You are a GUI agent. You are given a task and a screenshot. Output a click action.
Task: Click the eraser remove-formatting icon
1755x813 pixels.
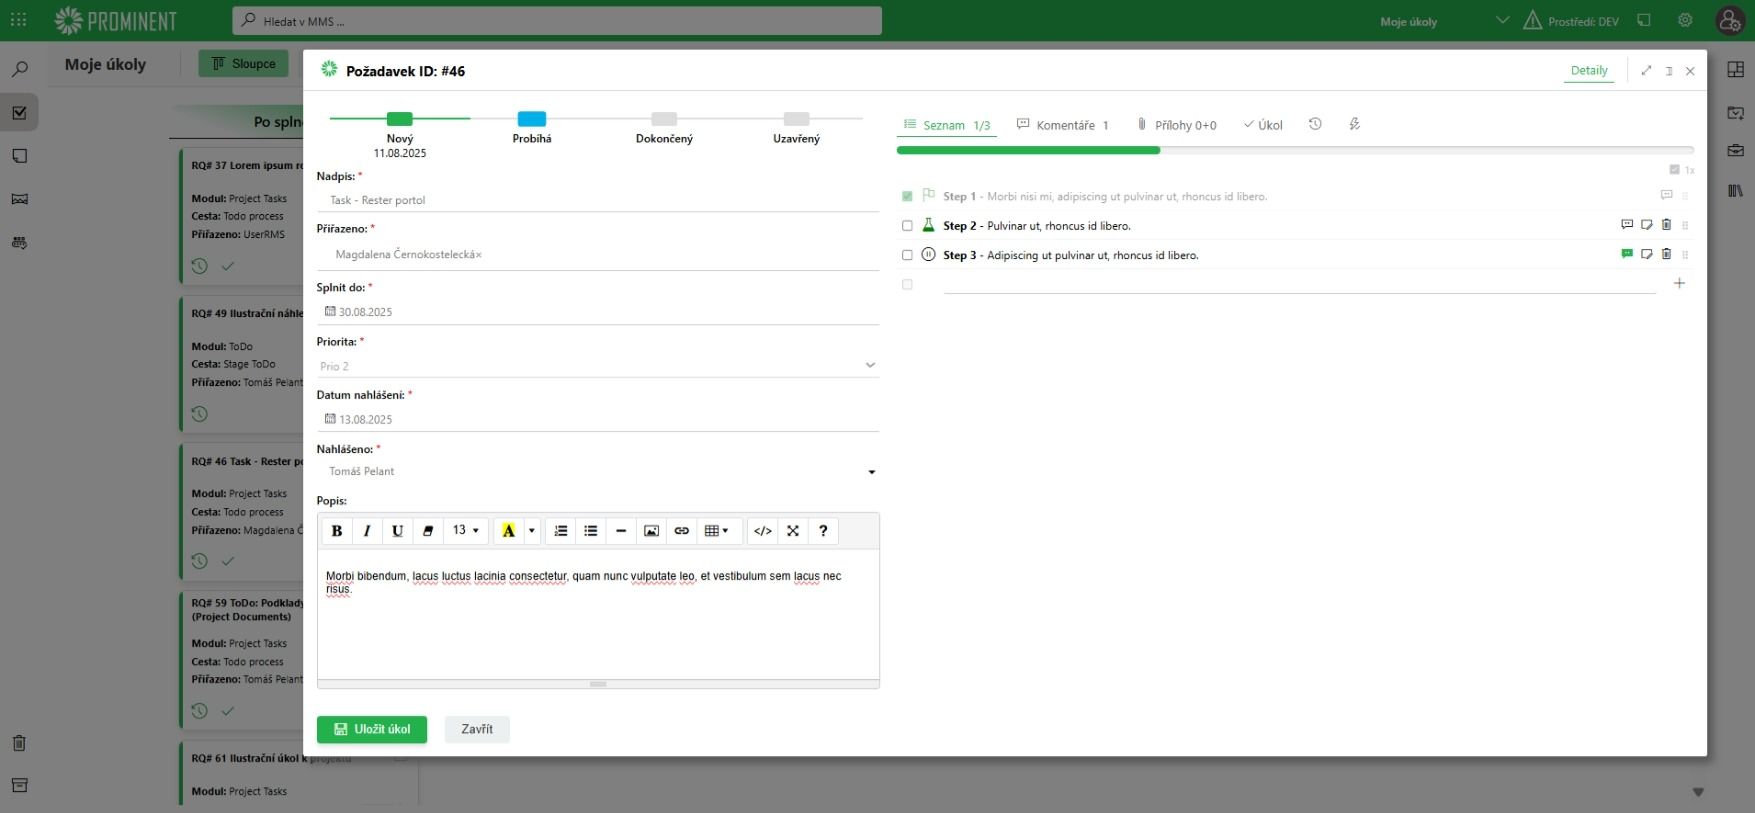pos(428,531)
